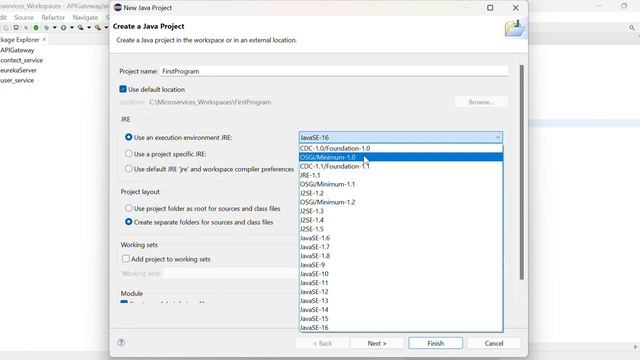Open the Refactor menu in Eclipse
The width and height of the screenshot is (640, 360).
pyautogui.click(x=53, y=18)
